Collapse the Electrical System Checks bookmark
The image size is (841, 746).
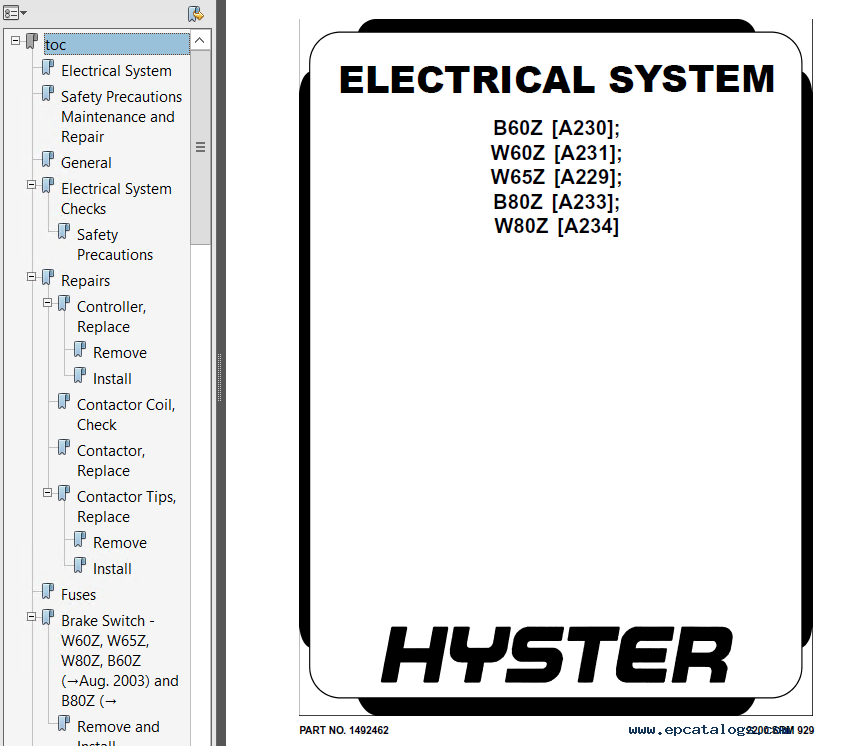(32, 184)
